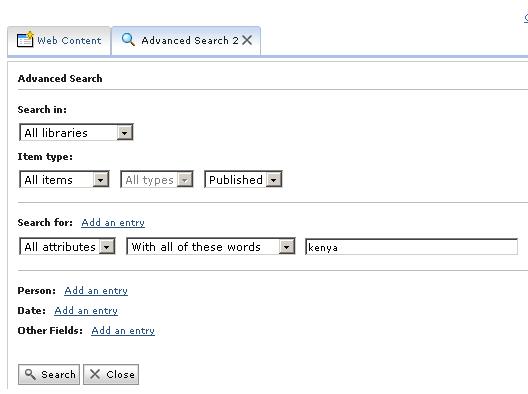Expand the All items dropdown
The width and height of the screenshot is (528, 394).
point(64,179)
